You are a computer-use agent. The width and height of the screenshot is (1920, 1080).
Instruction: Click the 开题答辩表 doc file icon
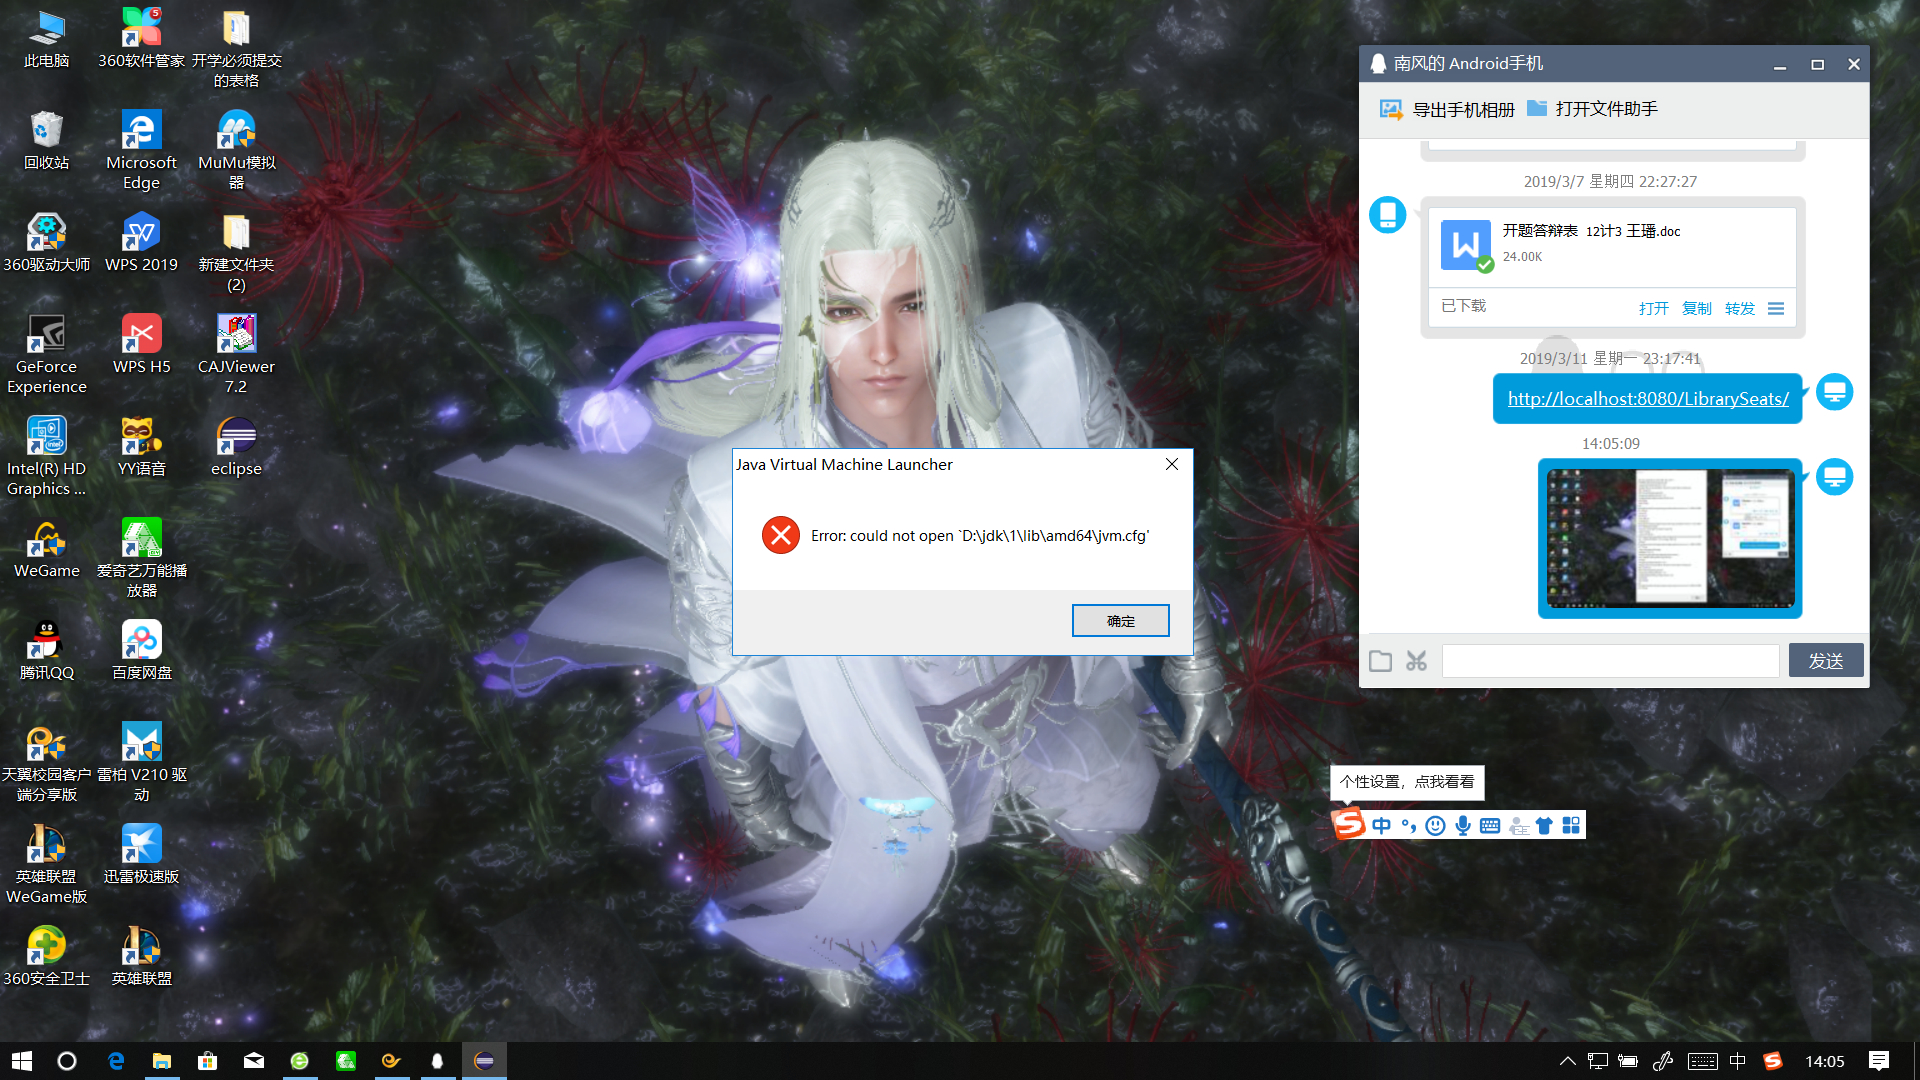(1466, 245)
